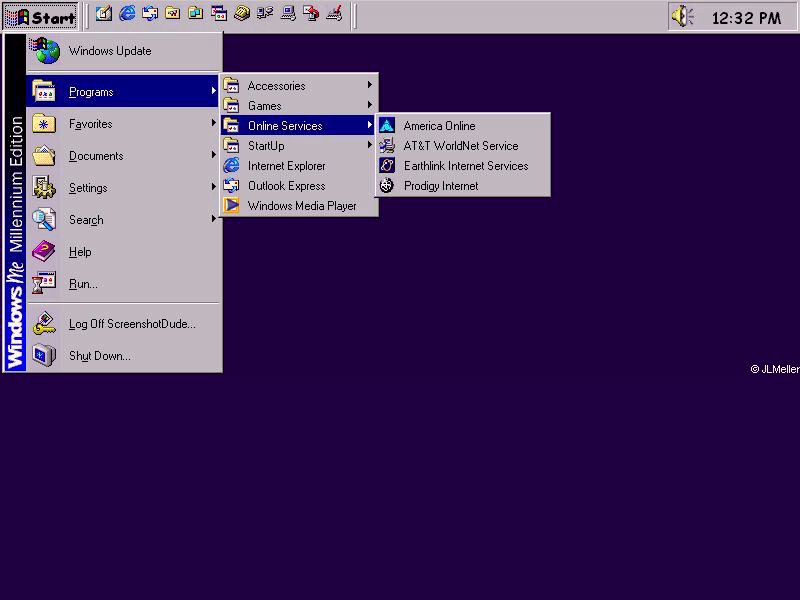Click the red curved arrow icon in Quick Launch
Screen dimensions: 800x600
[310, 14]
